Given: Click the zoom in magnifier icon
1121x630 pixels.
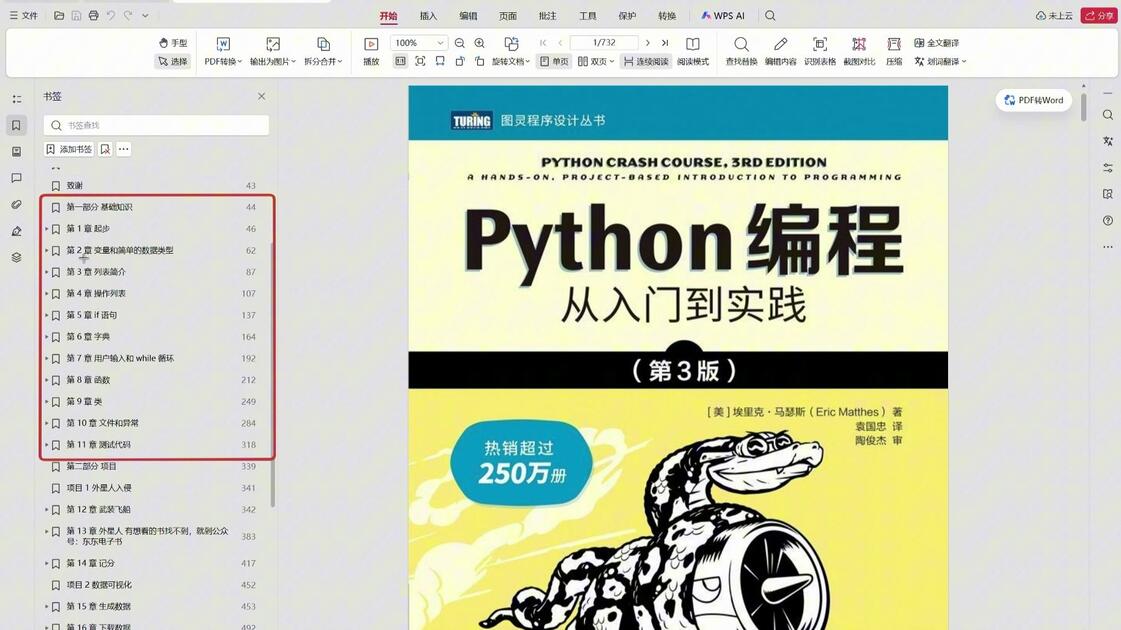Looking at the screenshot, I should pos(480,43).
